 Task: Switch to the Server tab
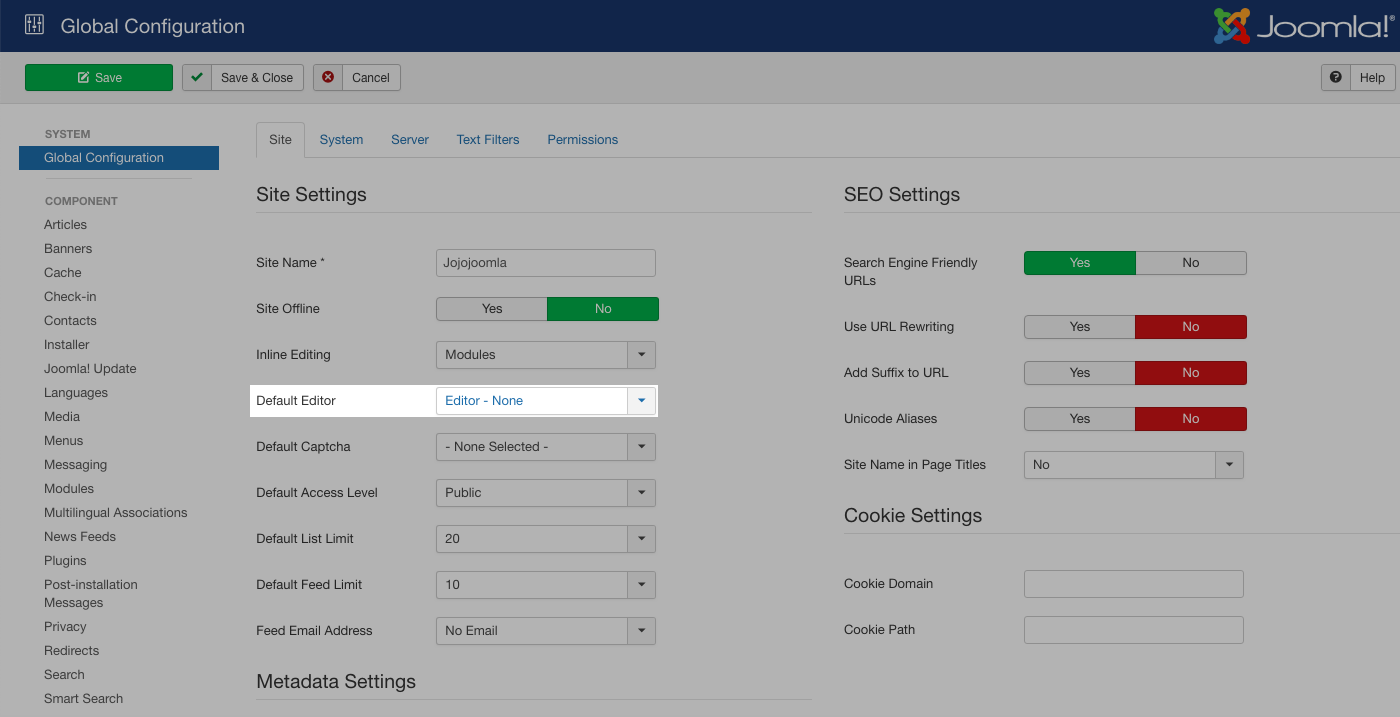tap(410, 140)
